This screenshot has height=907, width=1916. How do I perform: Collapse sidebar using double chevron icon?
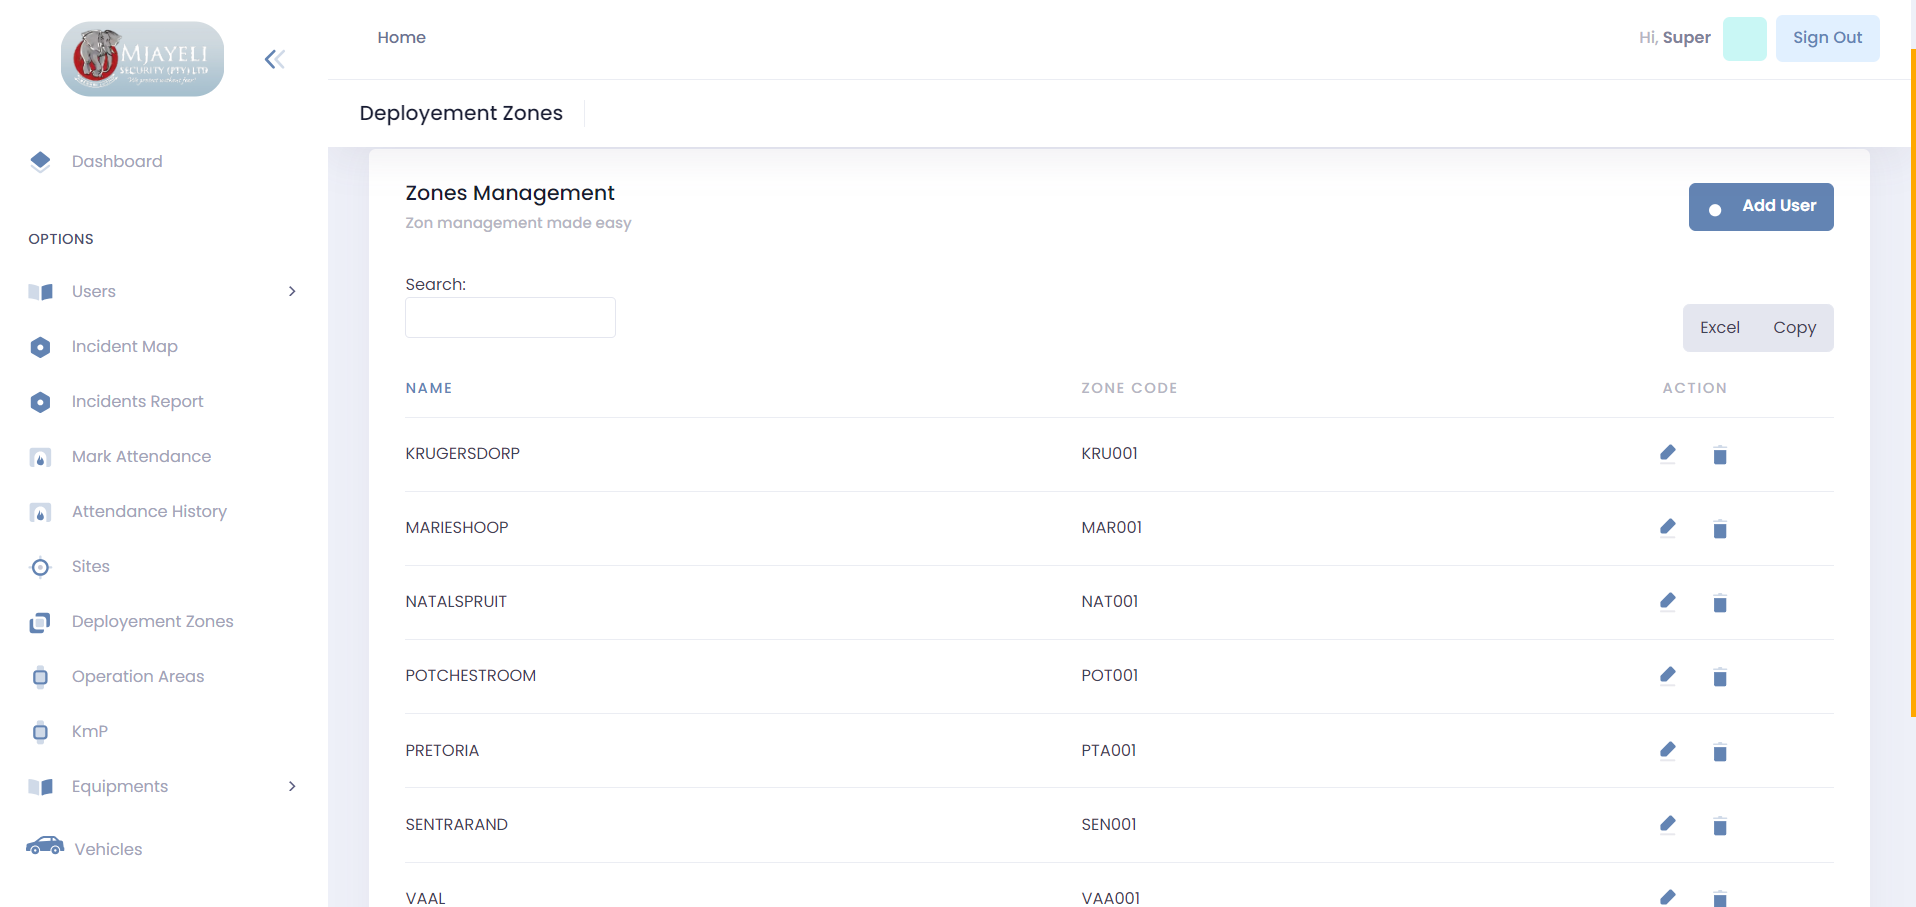pos(274,59)
